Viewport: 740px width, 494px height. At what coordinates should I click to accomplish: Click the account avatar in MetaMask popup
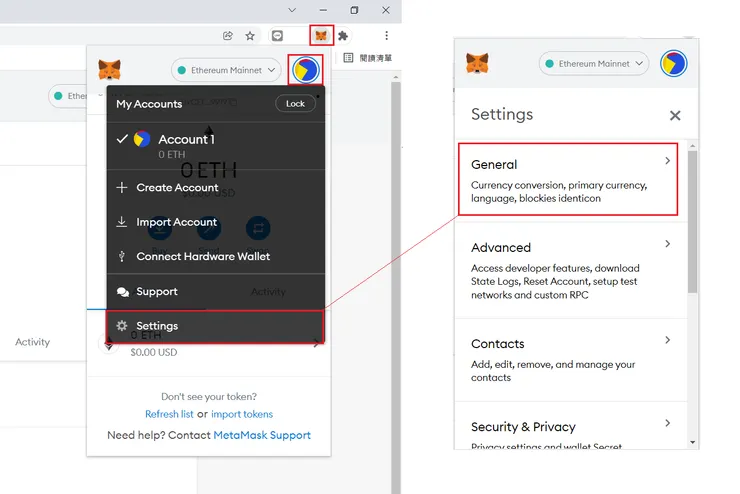pyautogui.click(x=306, y=70)
